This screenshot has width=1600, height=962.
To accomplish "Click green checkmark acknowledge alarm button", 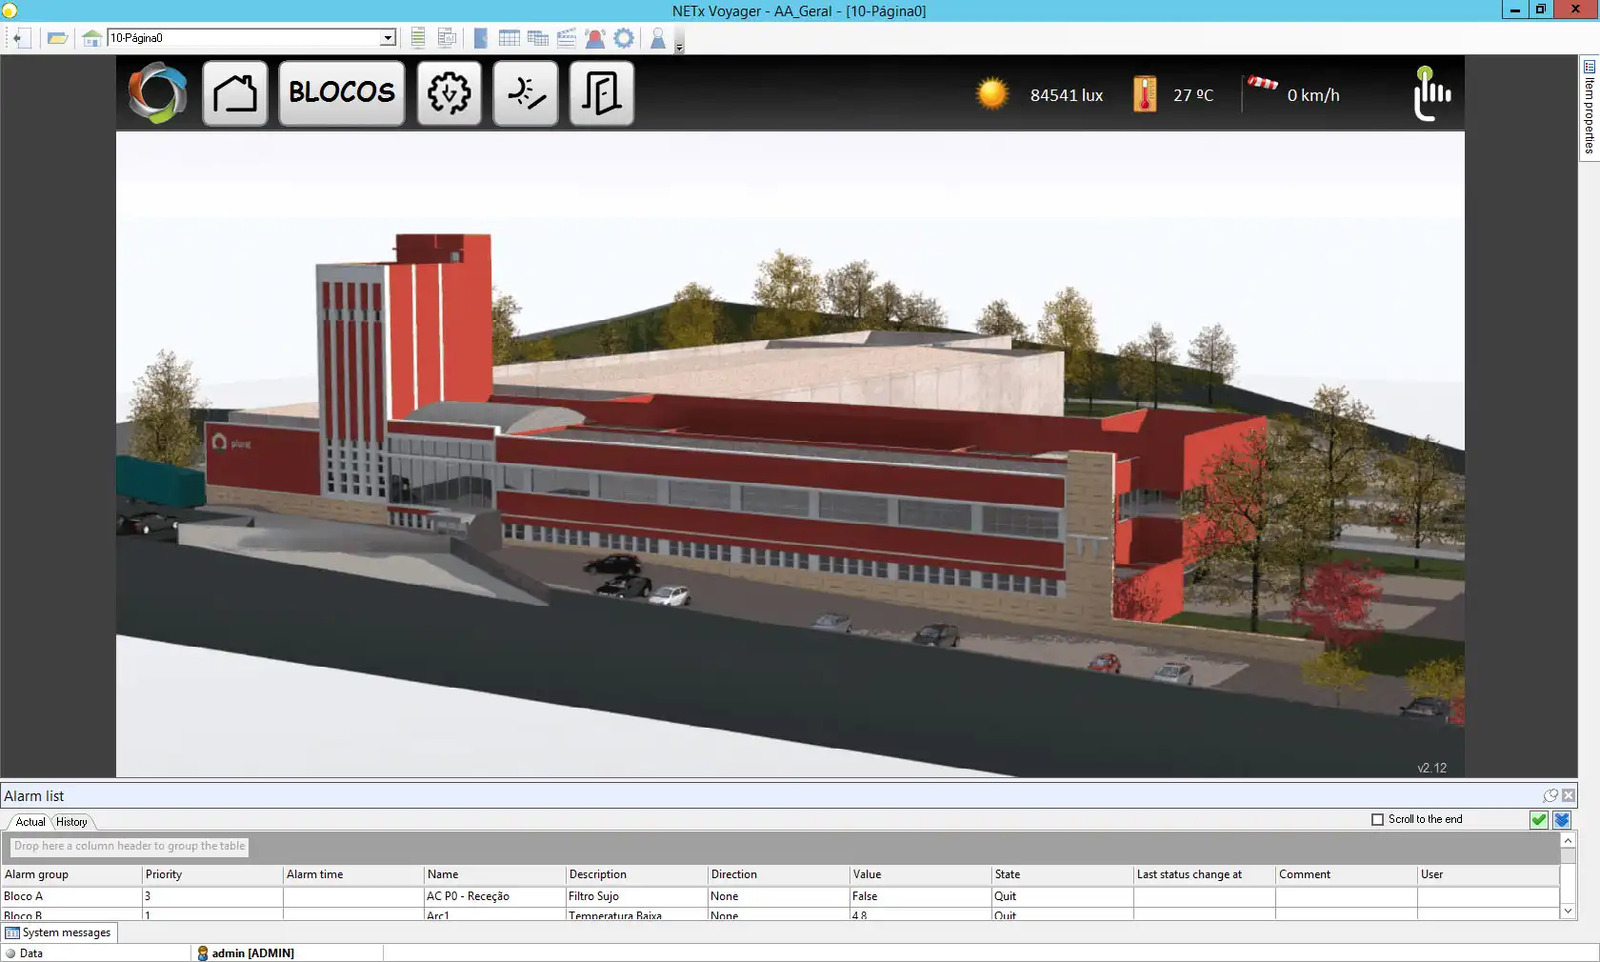I will click(1539, 820).
